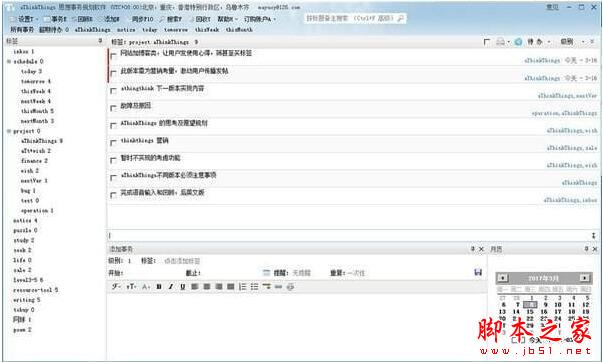Close the 添加事务 panel

click(481, 249)
